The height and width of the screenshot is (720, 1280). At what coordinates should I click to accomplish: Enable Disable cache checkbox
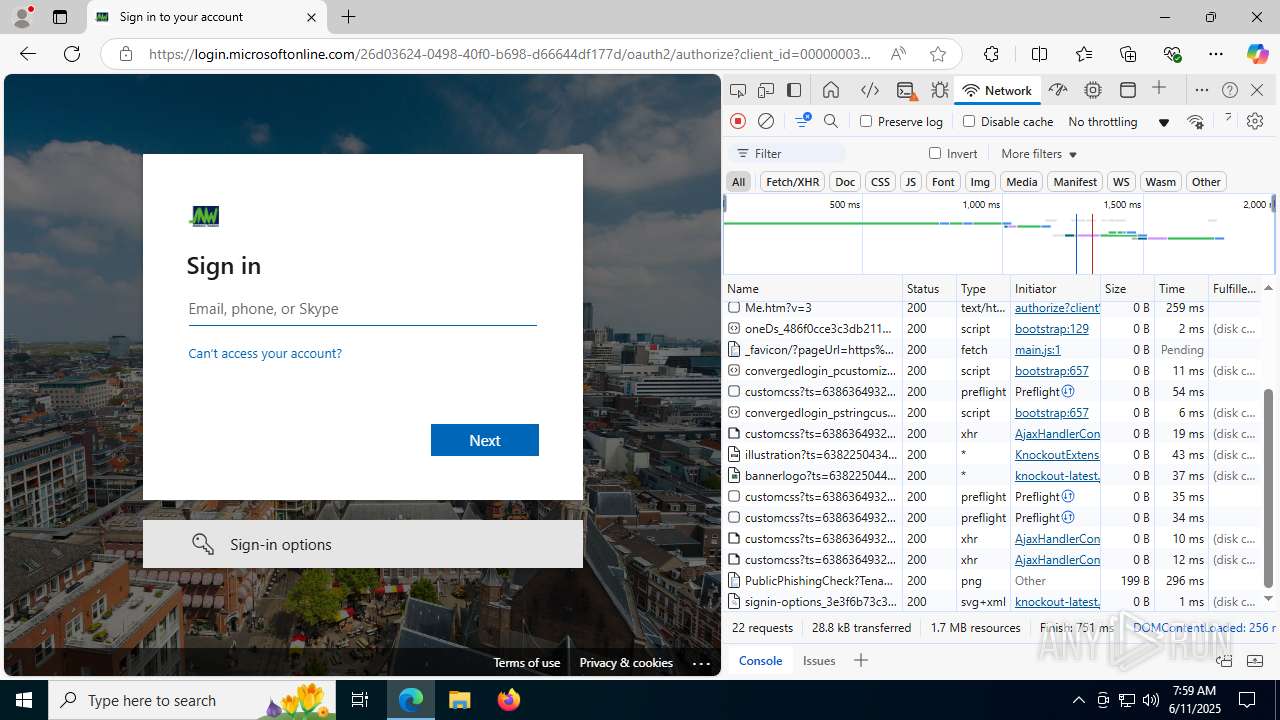point(968,121)
